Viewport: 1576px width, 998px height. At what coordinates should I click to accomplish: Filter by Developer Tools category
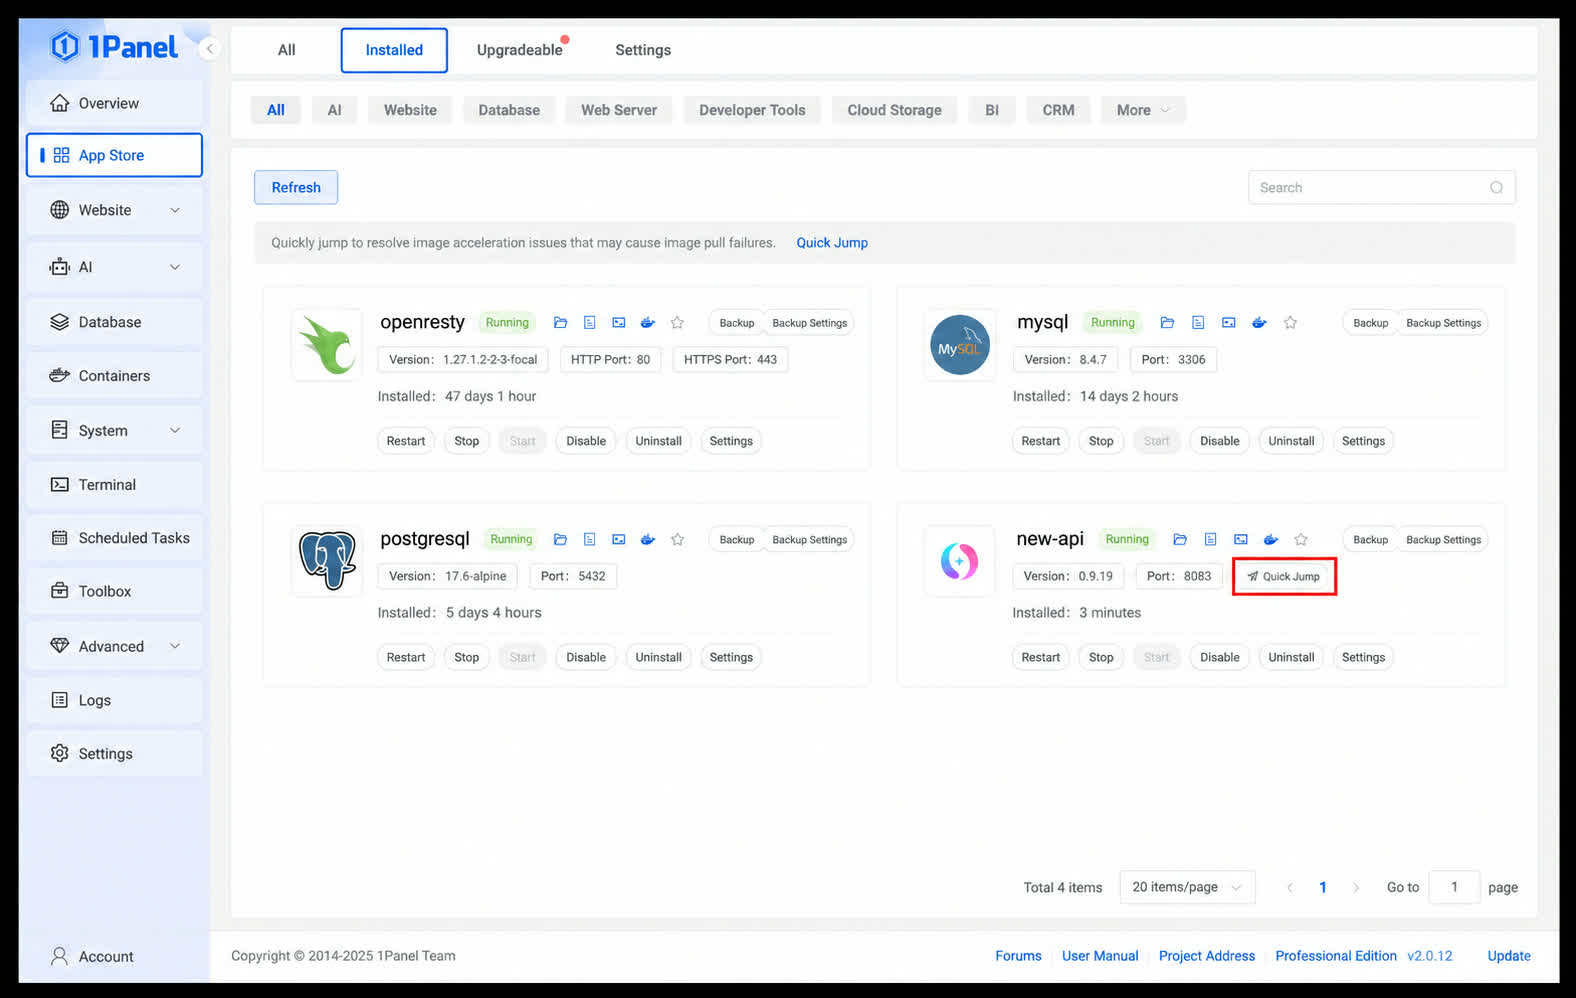tap(752, 110)
